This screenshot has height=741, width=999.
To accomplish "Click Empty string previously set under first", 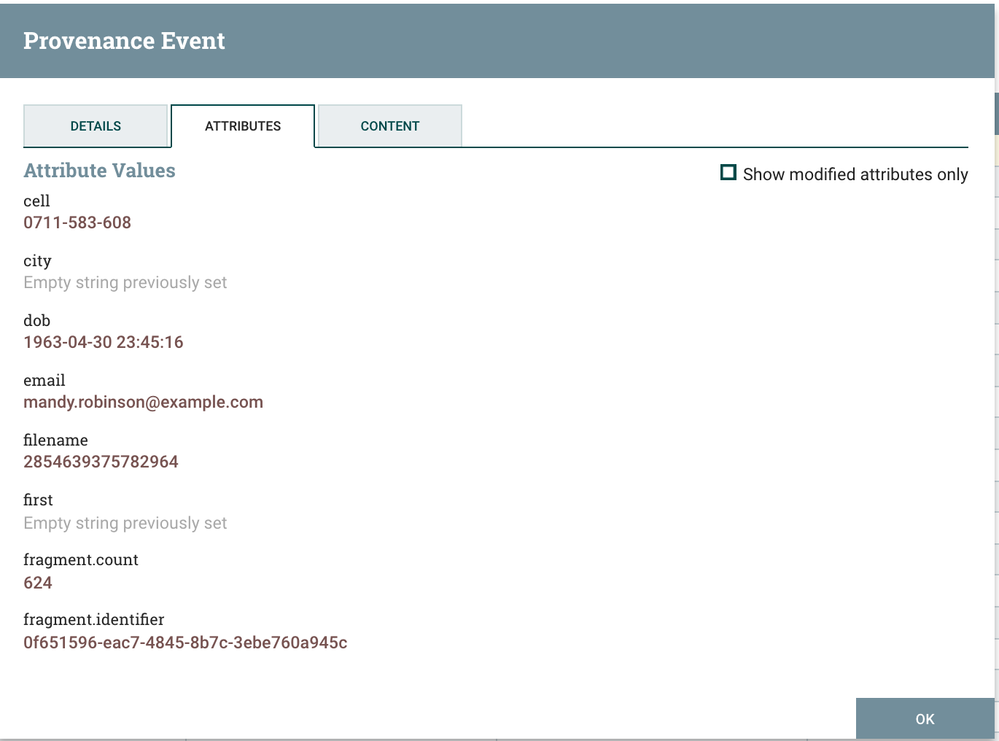I will [x=125, y=522].
